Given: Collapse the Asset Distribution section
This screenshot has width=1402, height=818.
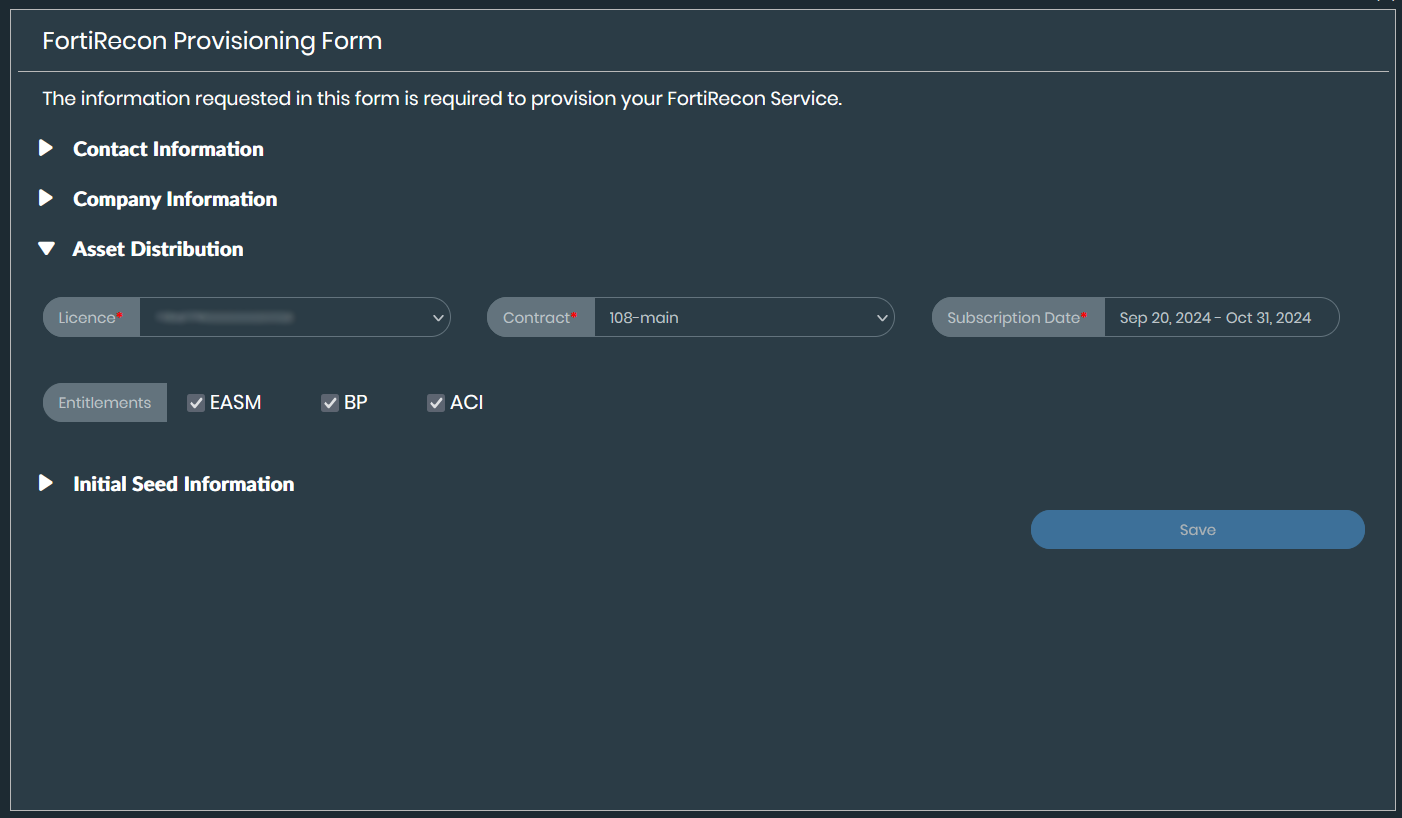Looking at the screenshot, I should click(157, 248).
